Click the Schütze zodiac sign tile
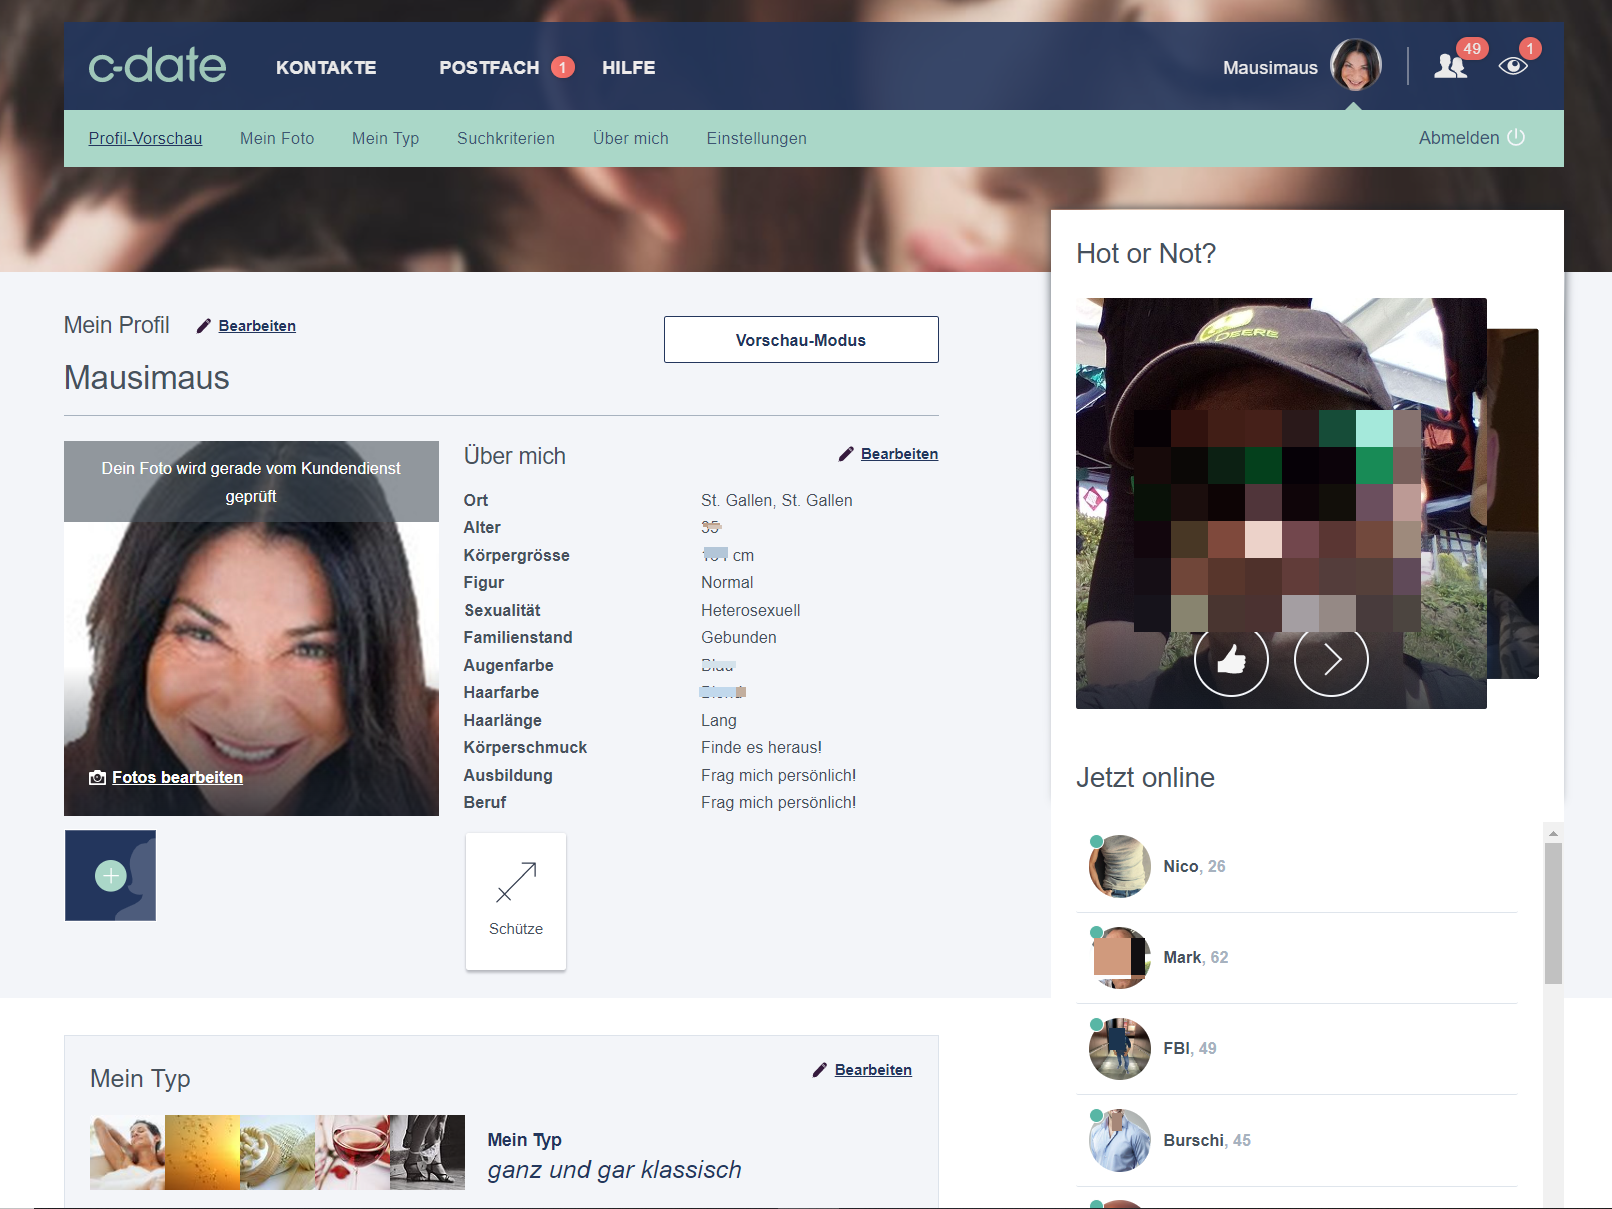This screenshot has height=1209, width=1612. point(516,901)
